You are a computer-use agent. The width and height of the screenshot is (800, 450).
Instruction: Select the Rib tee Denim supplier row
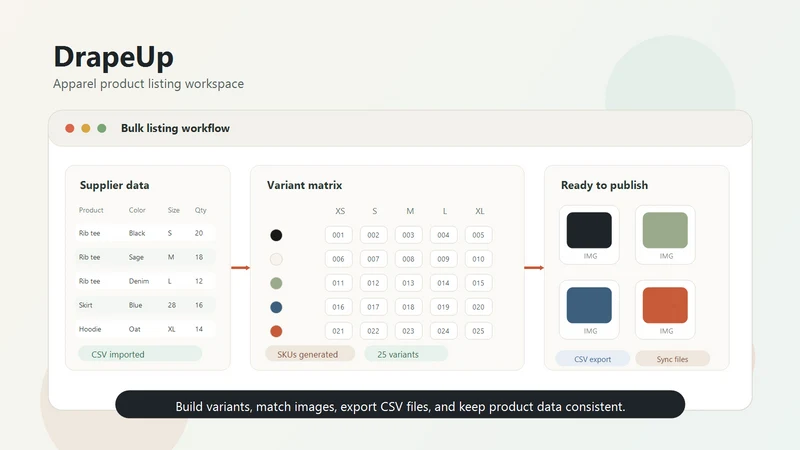point(145,281)
